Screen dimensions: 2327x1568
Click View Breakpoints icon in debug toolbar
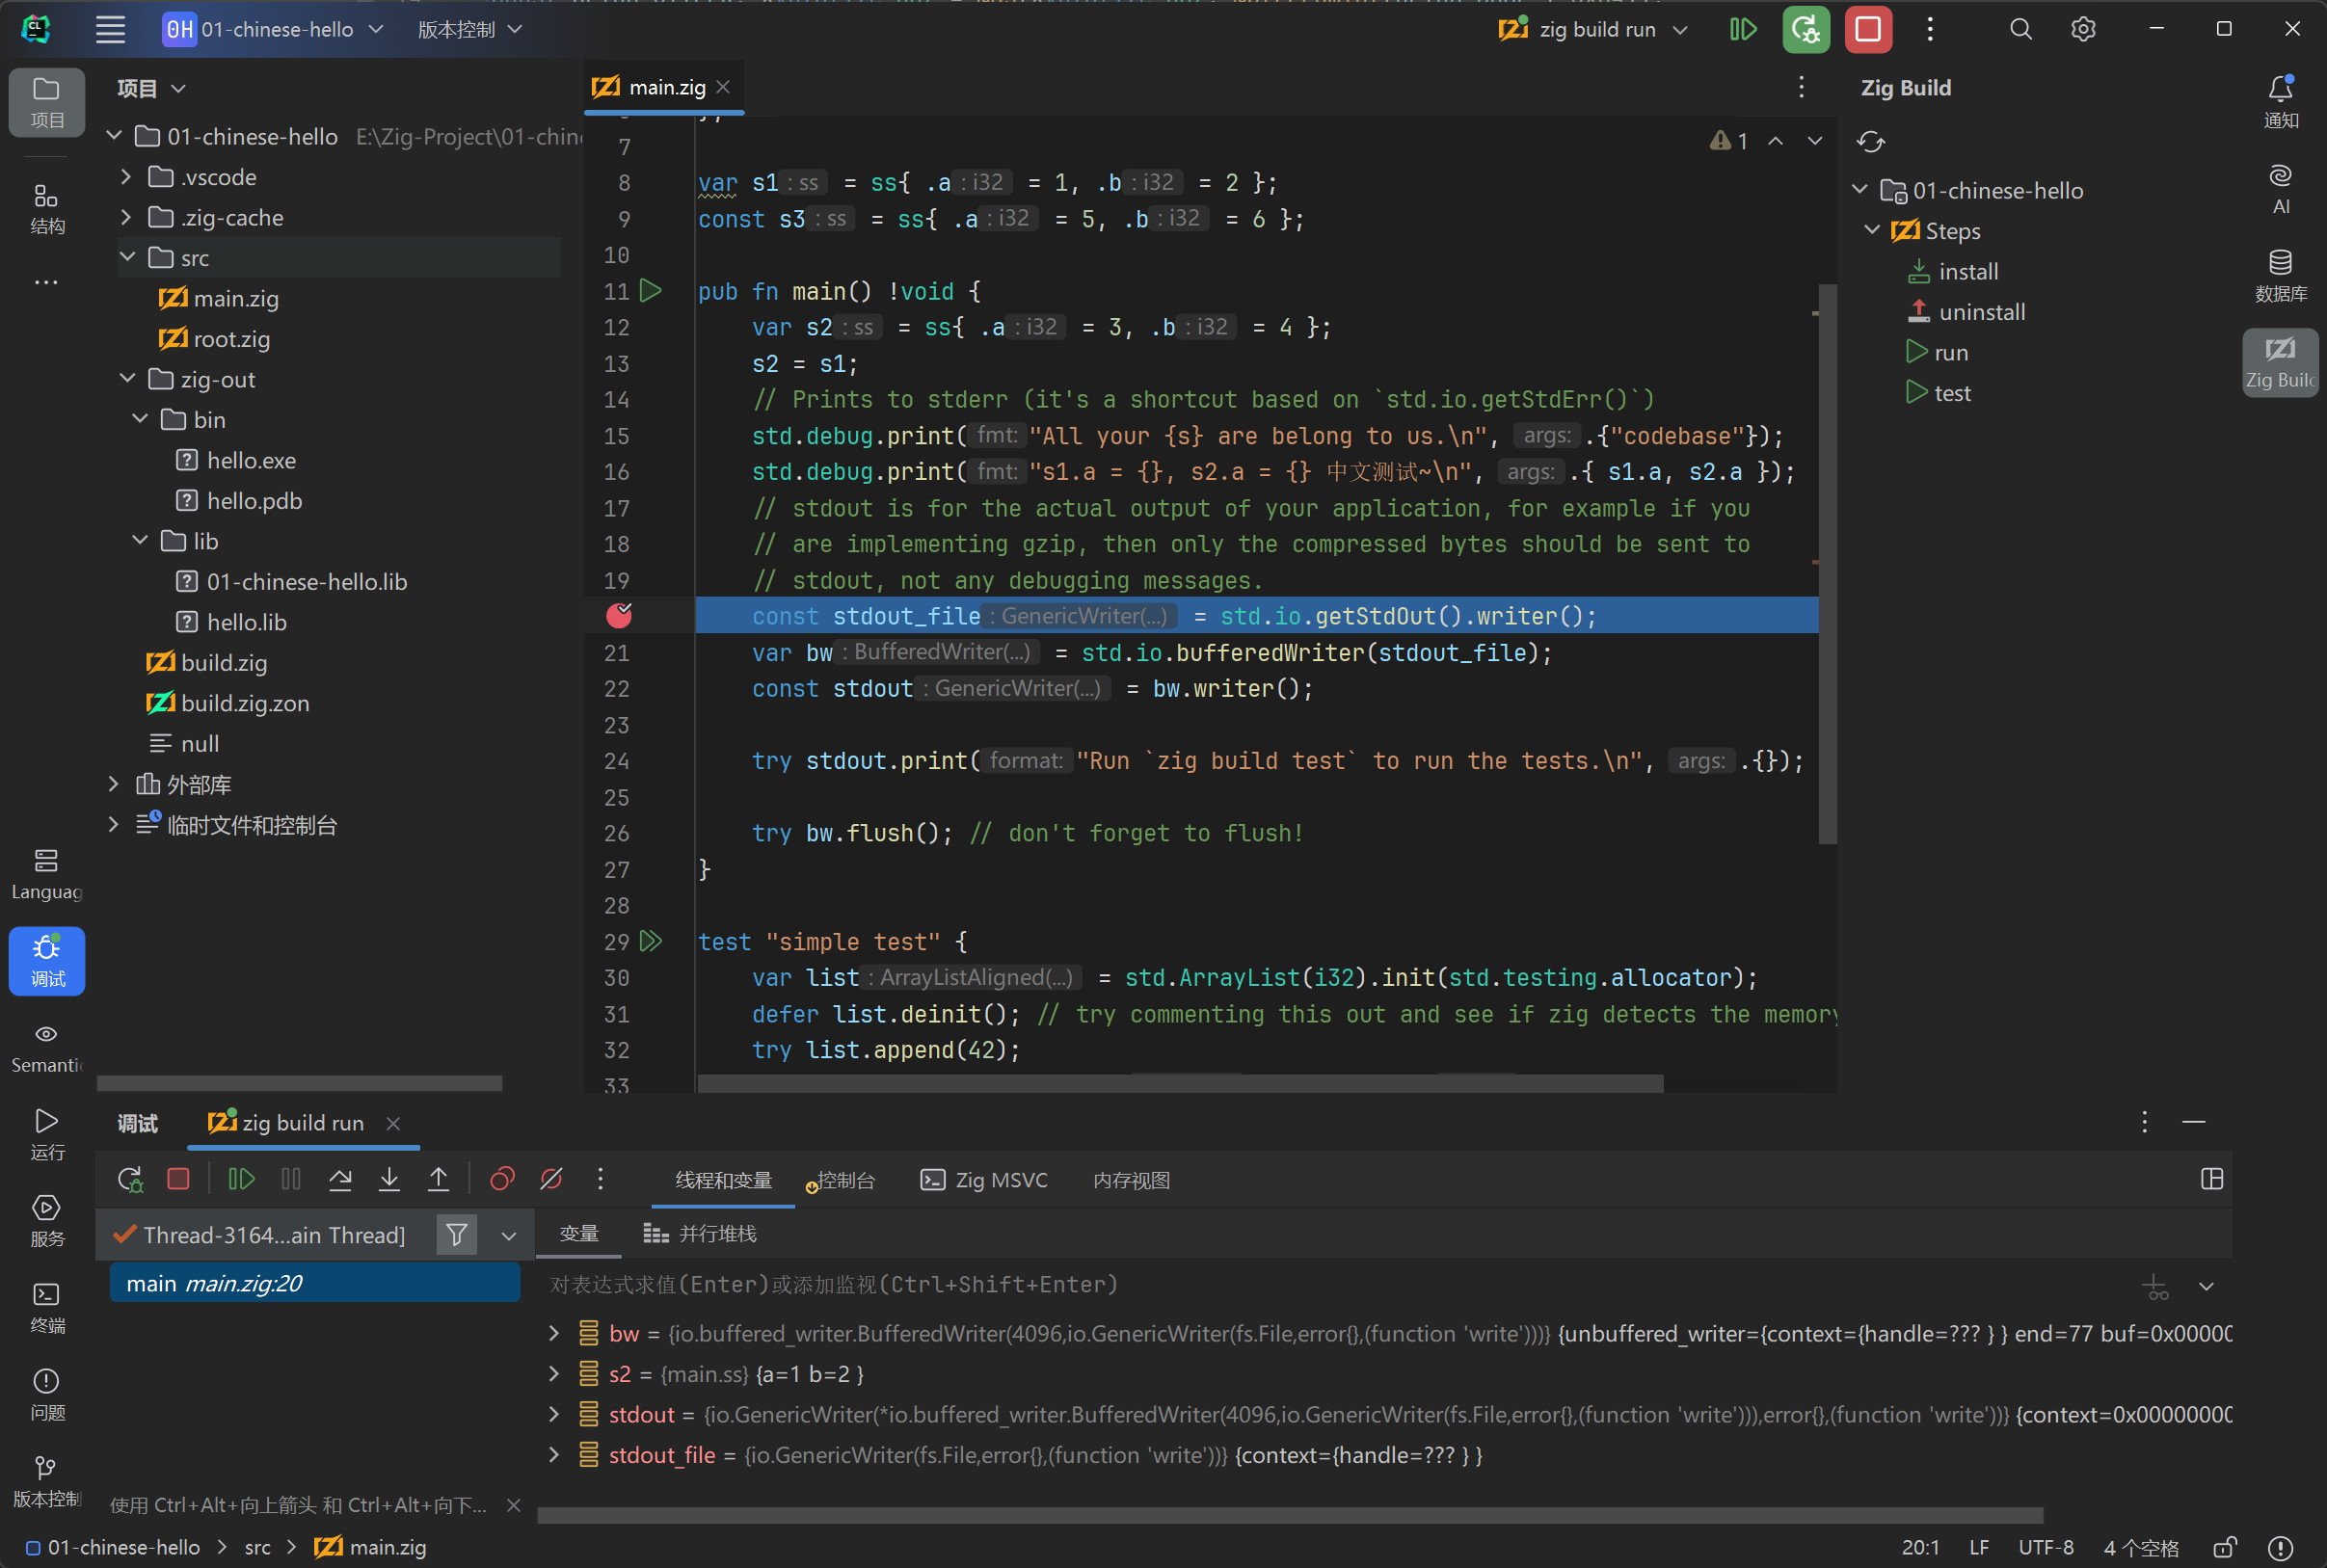pos(502,1180)
